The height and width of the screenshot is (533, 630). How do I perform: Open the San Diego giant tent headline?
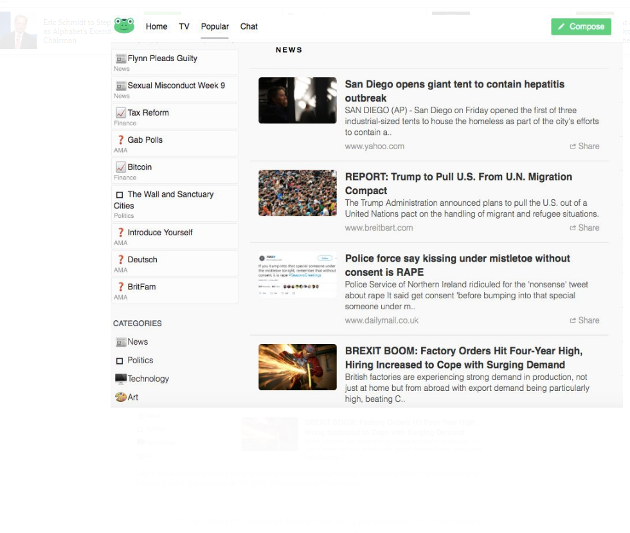pyautogui.click(x=454, y=91)
